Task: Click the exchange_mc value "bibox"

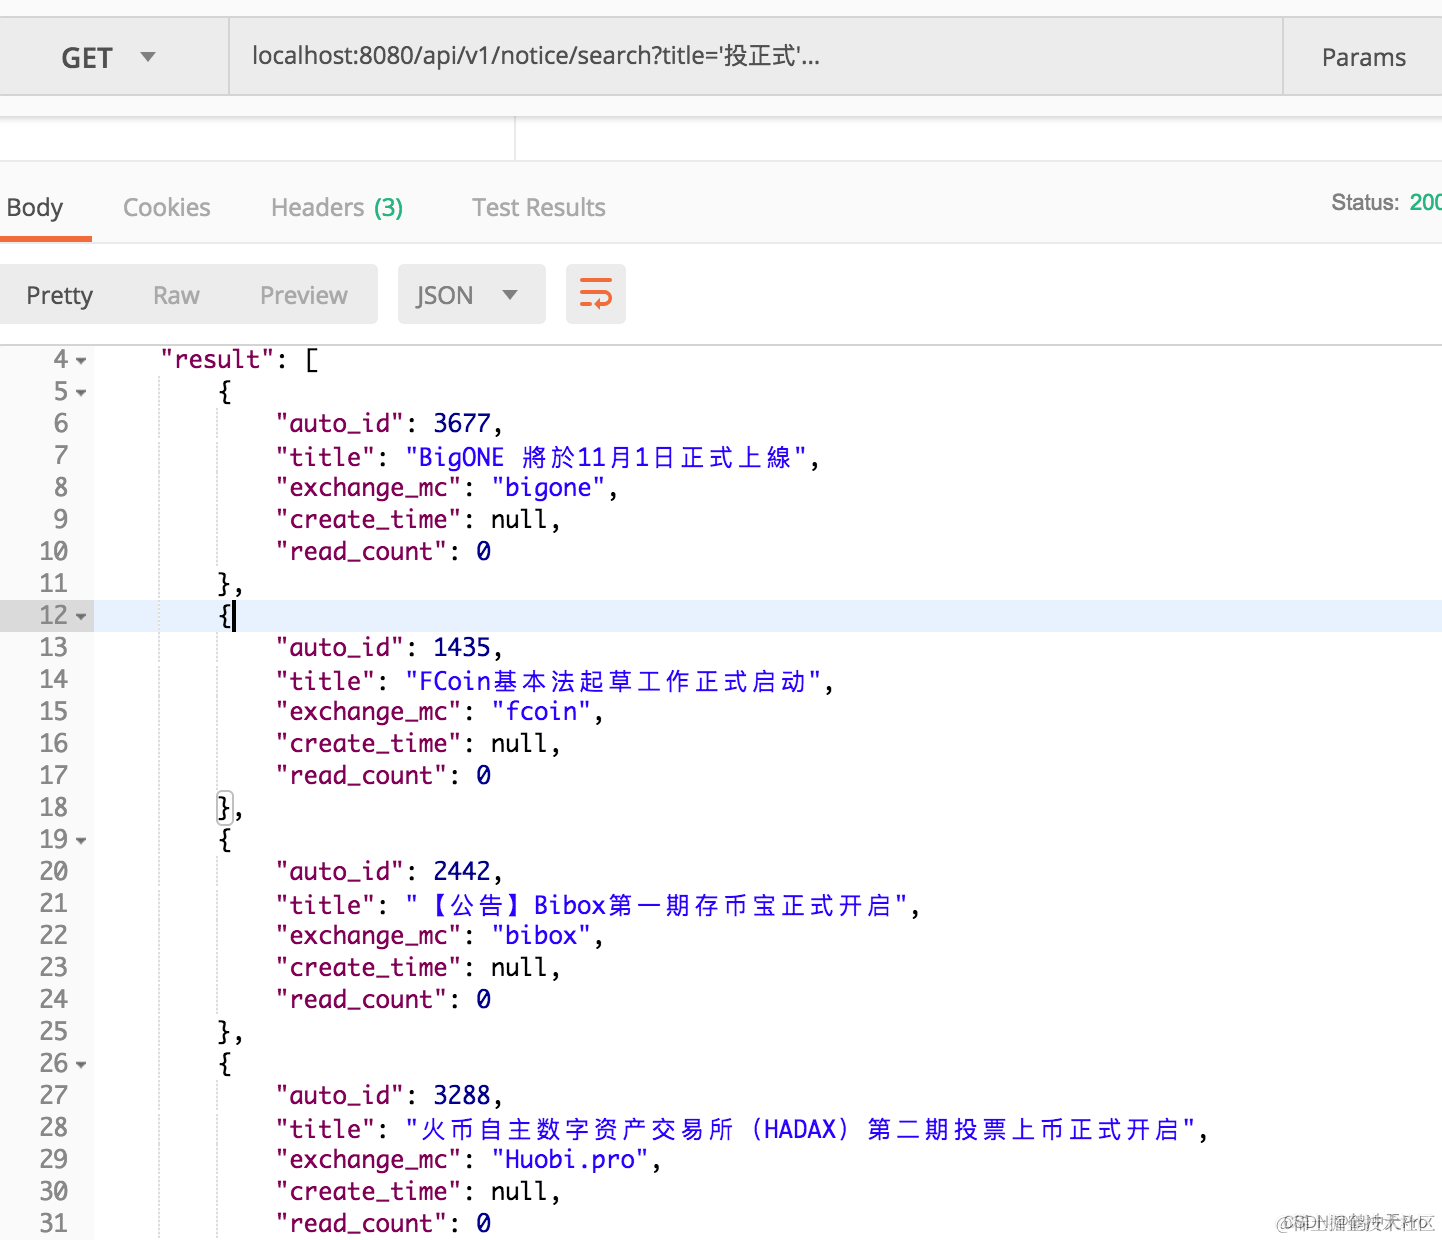Action: (541, 936)
